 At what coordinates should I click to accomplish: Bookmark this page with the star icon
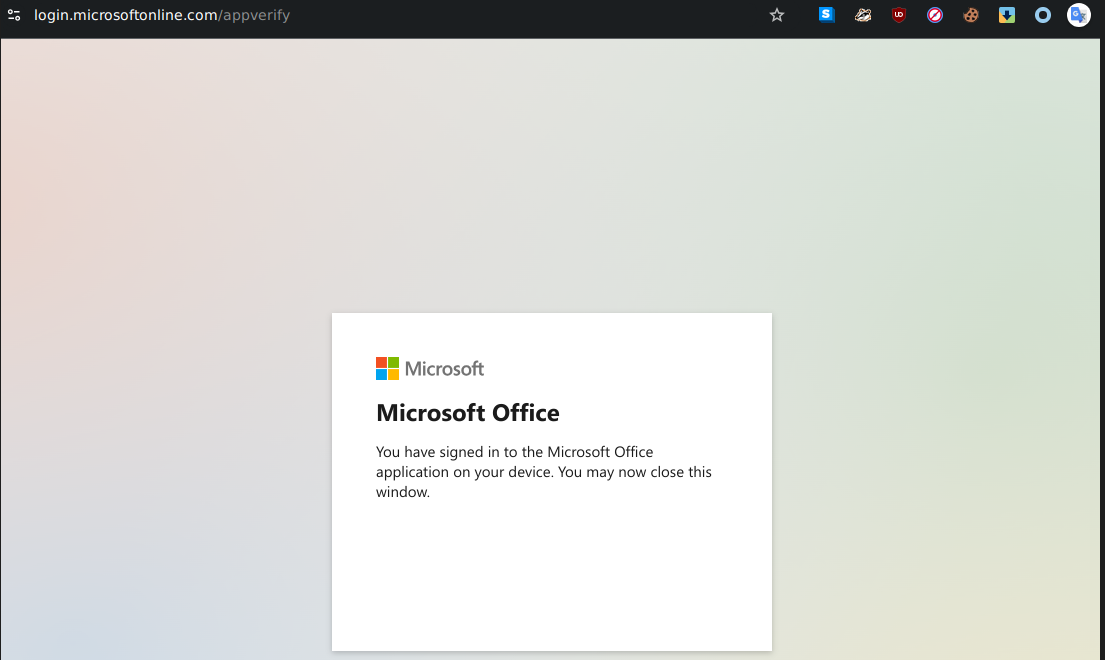click(777, 15)
